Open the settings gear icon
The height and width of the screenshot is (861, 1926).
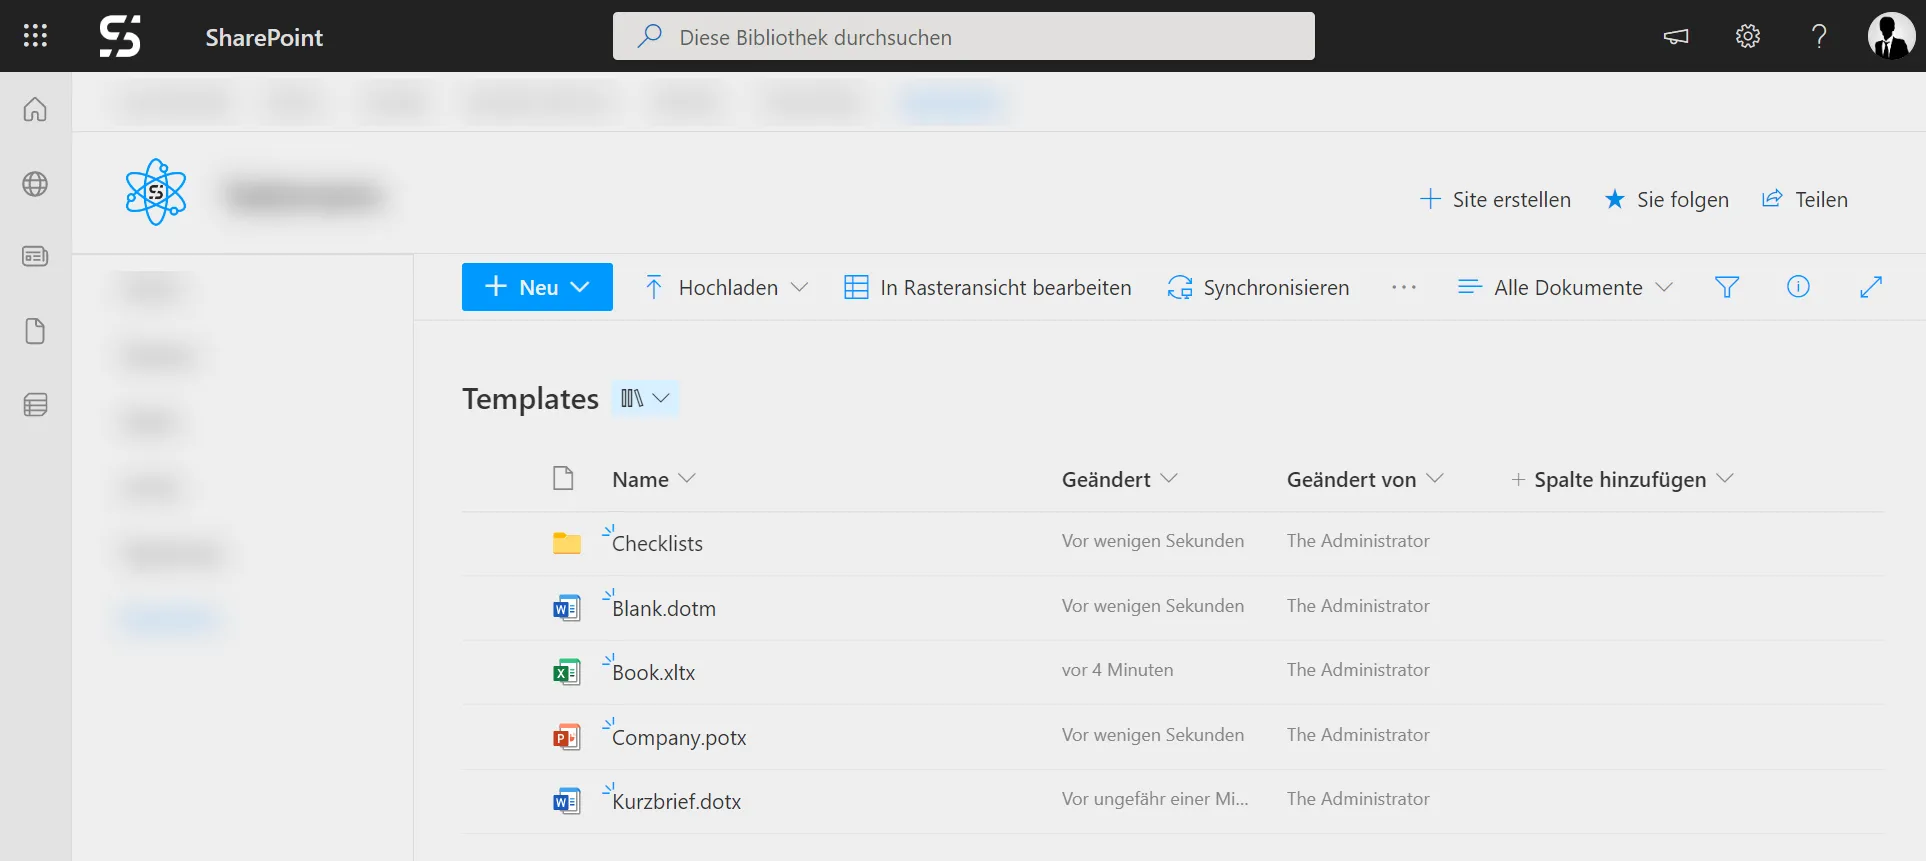[1748, 36]
